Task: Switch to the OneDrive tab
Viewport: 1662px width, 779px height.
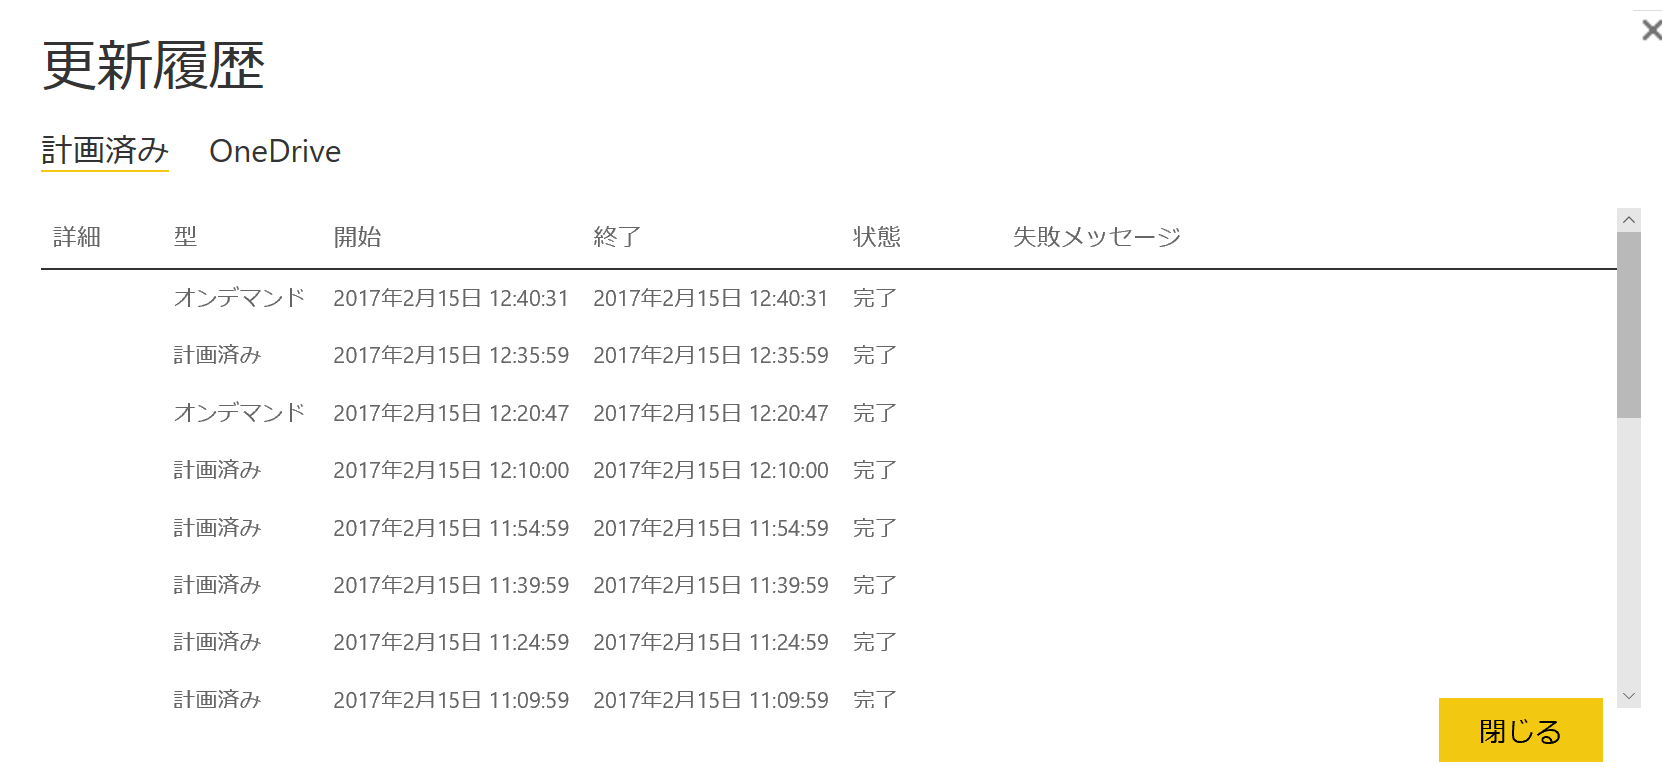Action: [274, 151]
